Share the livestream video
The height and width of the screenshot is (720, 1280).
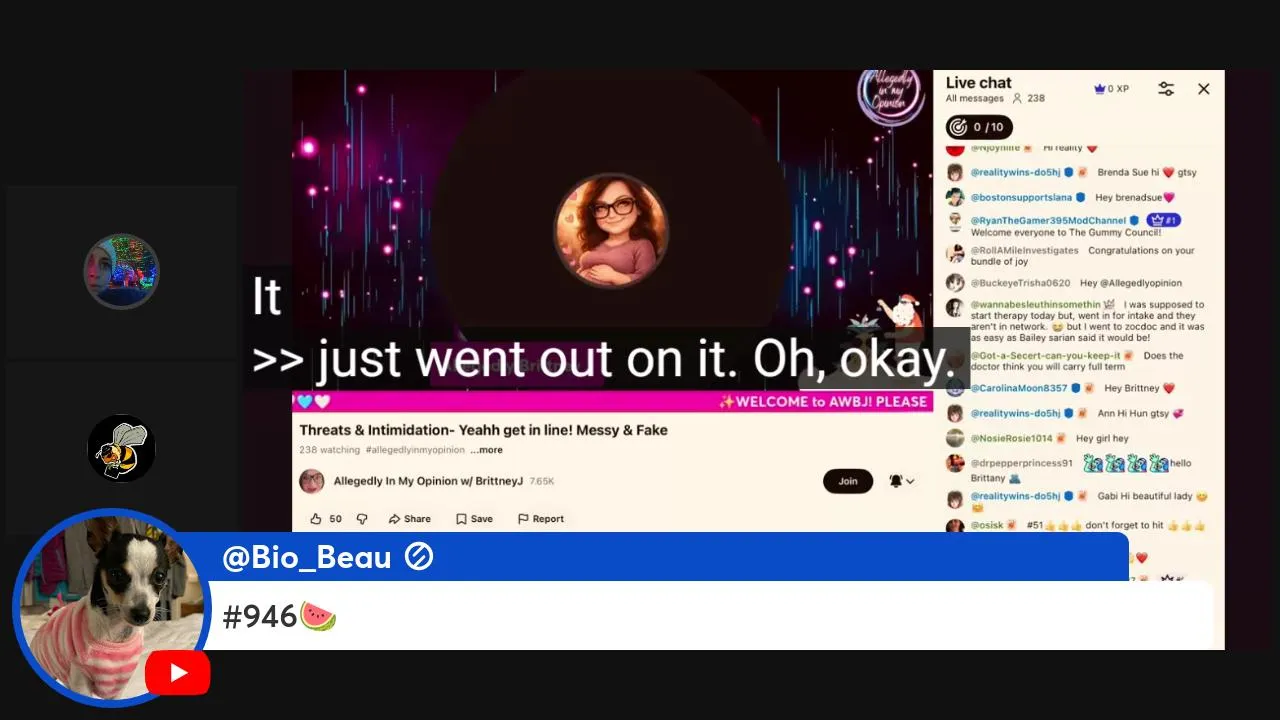410,519
